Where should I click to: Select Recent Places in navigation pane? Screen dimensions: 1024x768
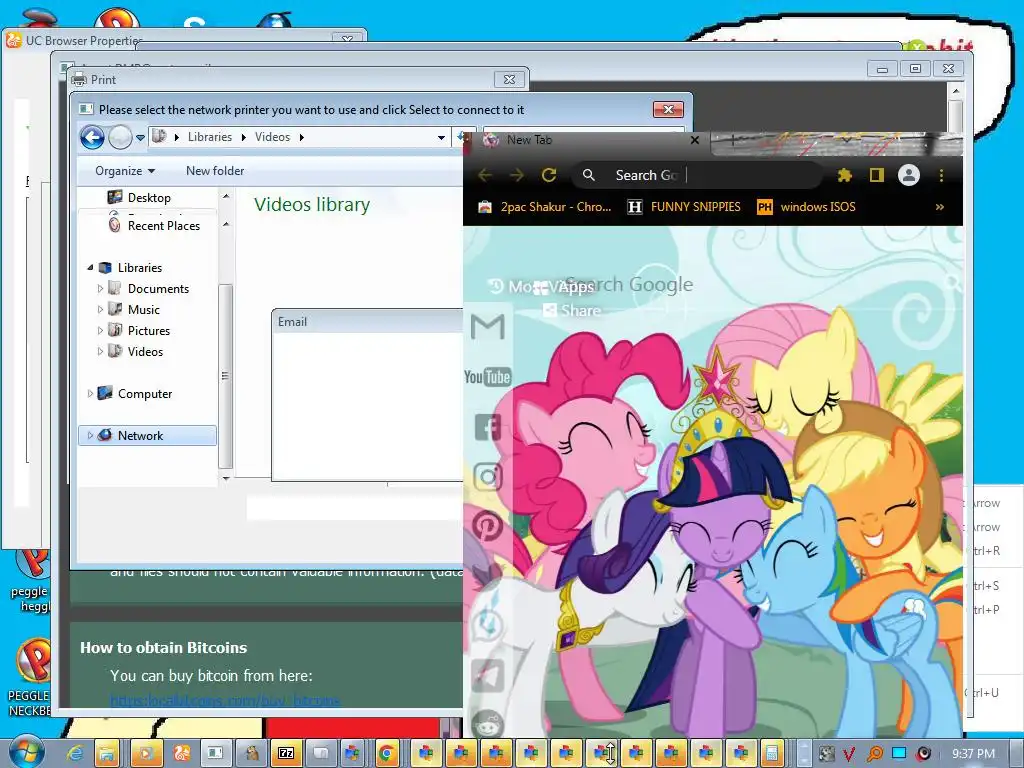click(x=155, y=225)
